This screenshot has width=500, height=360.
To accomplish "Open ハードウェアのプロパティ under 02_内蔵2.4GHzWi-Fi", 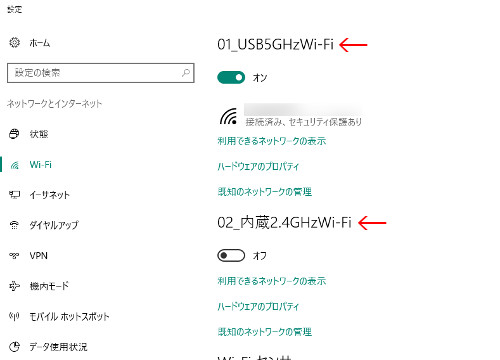I will click(258, 306).
